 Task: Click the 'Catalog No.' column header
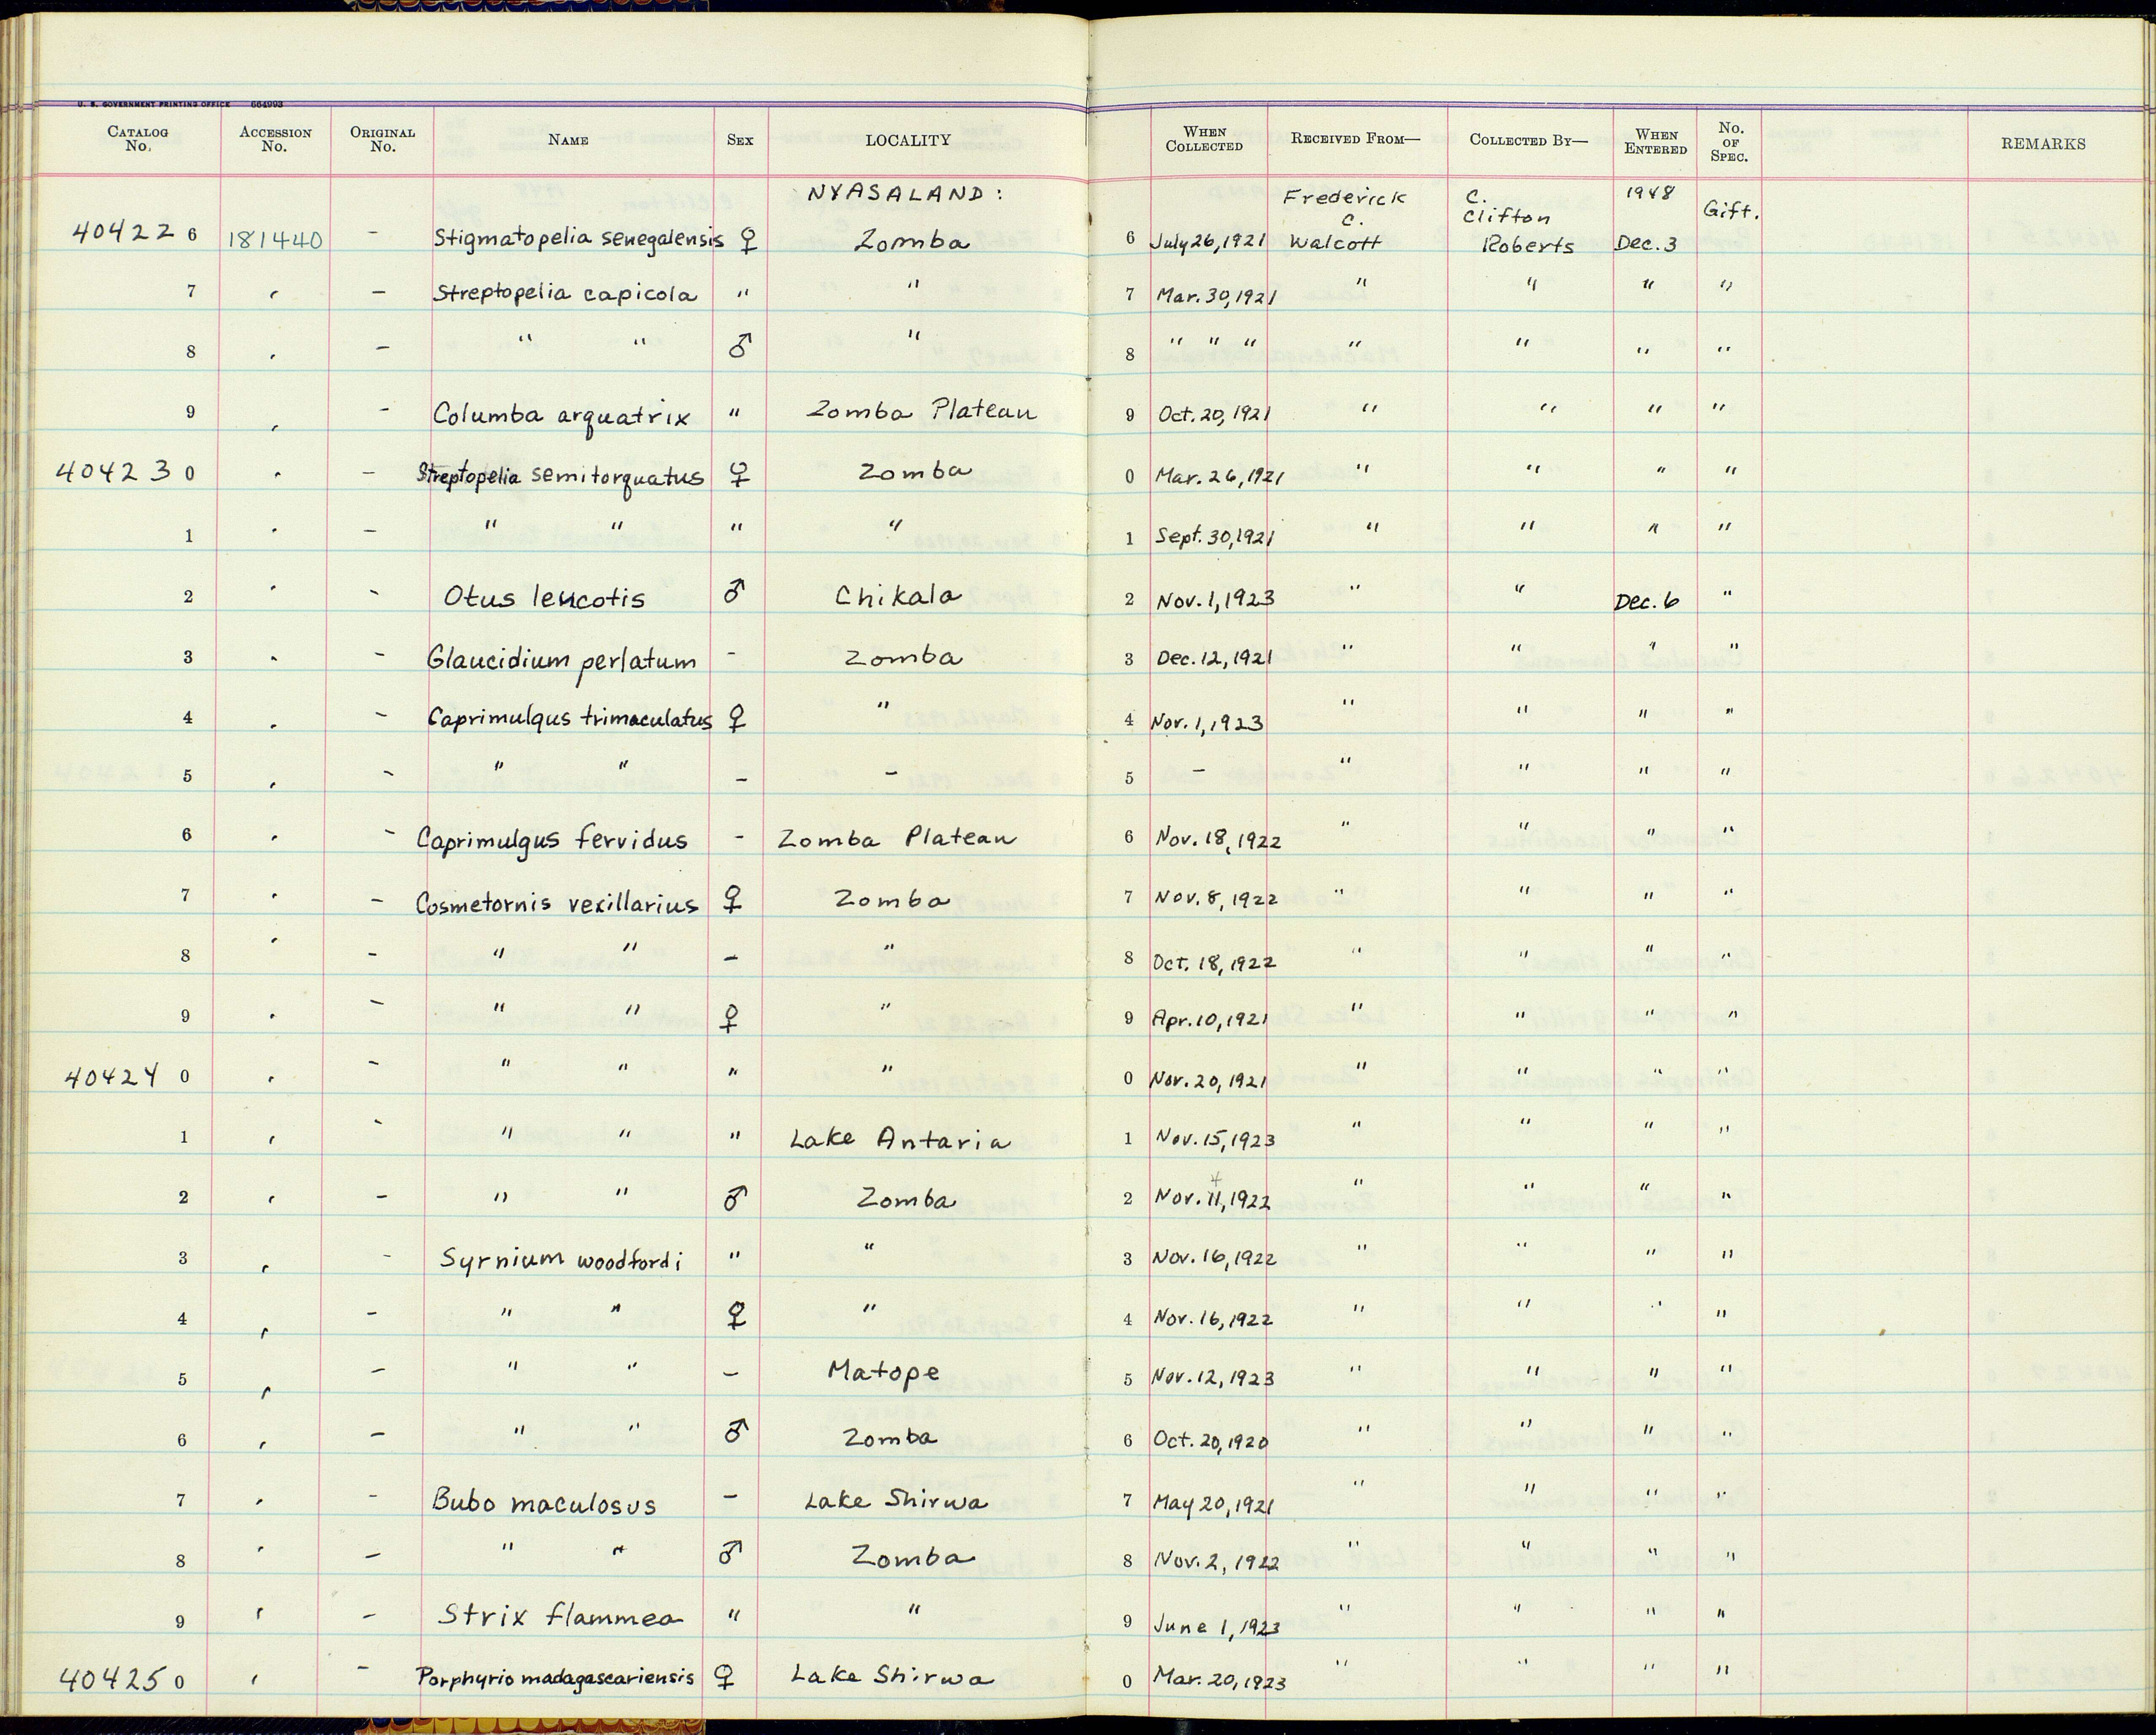[x=138, y=139]
